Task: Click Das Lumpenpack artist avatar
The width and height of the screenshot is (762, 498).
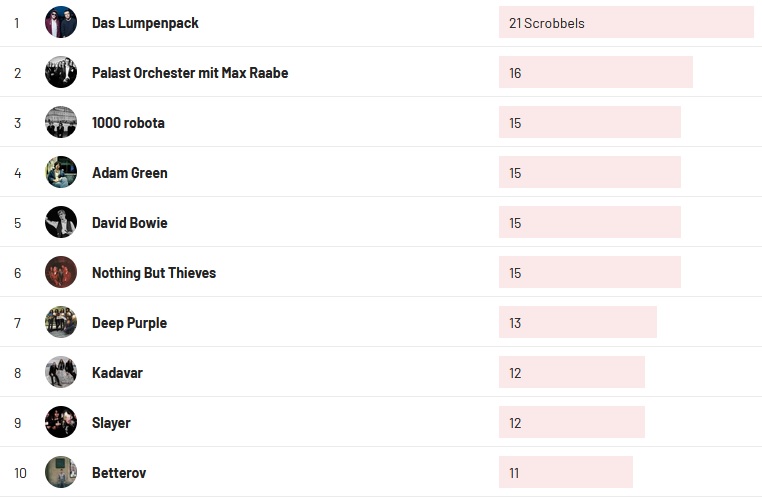Action: [x=61, y=22]
